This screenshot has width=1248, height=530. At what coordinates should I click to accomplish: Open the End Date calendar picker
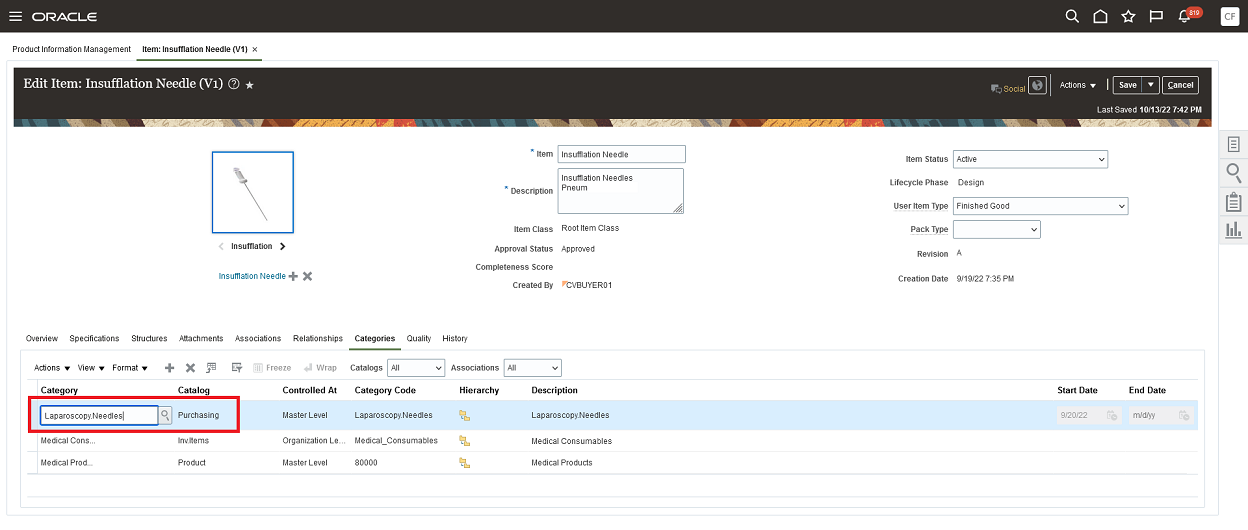click(x=1184, y=415)
